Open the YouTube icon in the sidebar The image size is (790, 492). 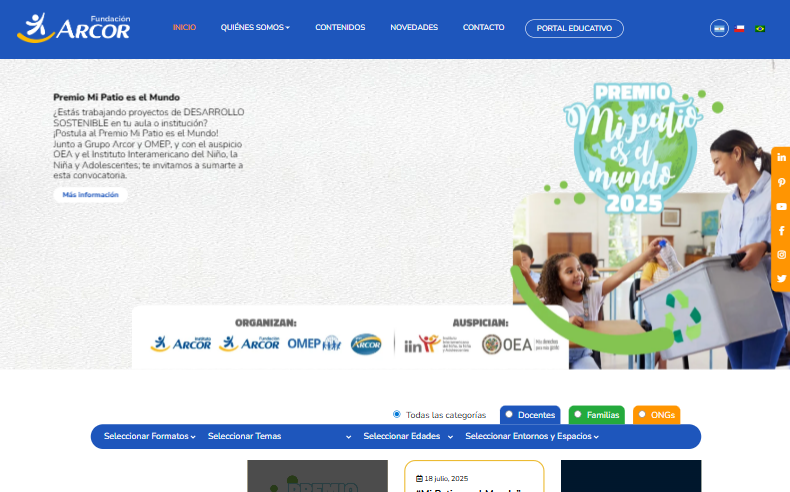tap(781, 206)
